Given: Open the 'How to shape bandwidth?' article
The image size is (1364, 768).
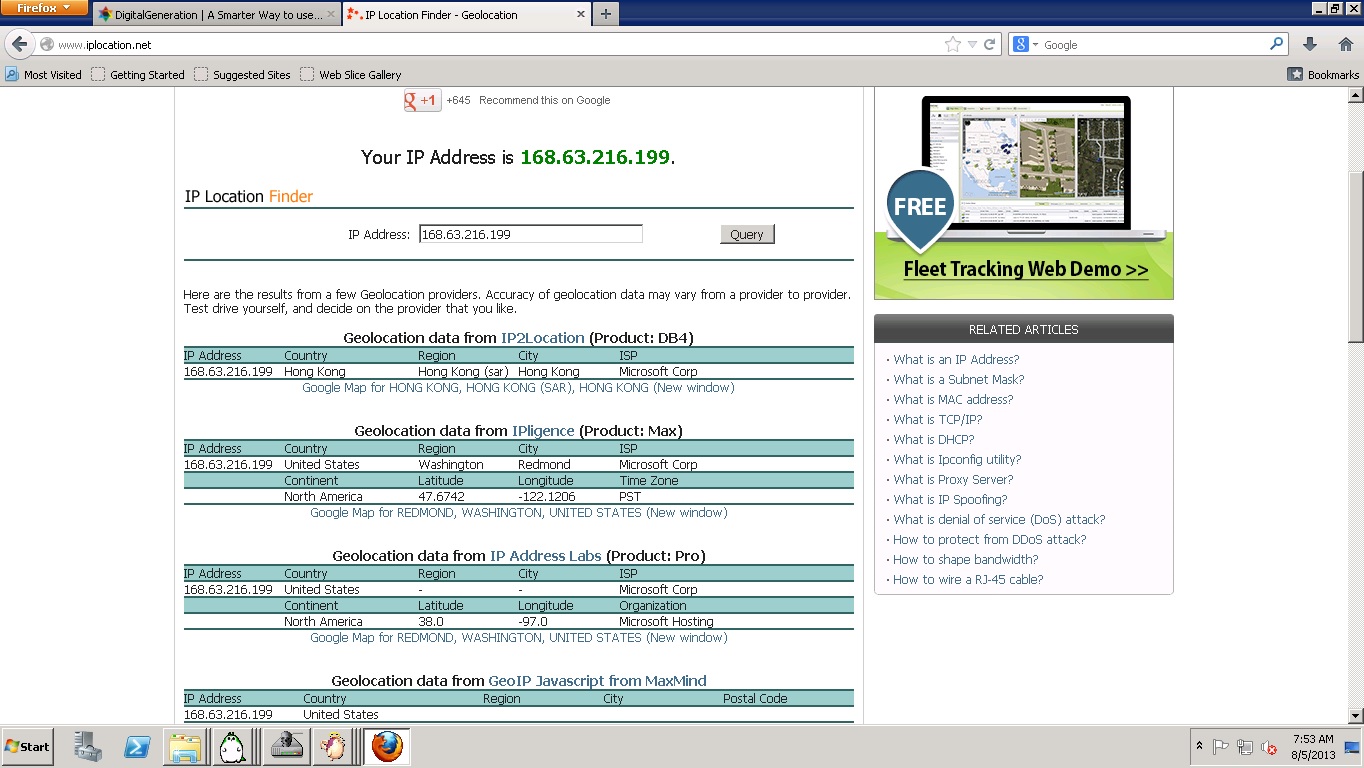Looking at the screenshot, I should coord(966,560).
